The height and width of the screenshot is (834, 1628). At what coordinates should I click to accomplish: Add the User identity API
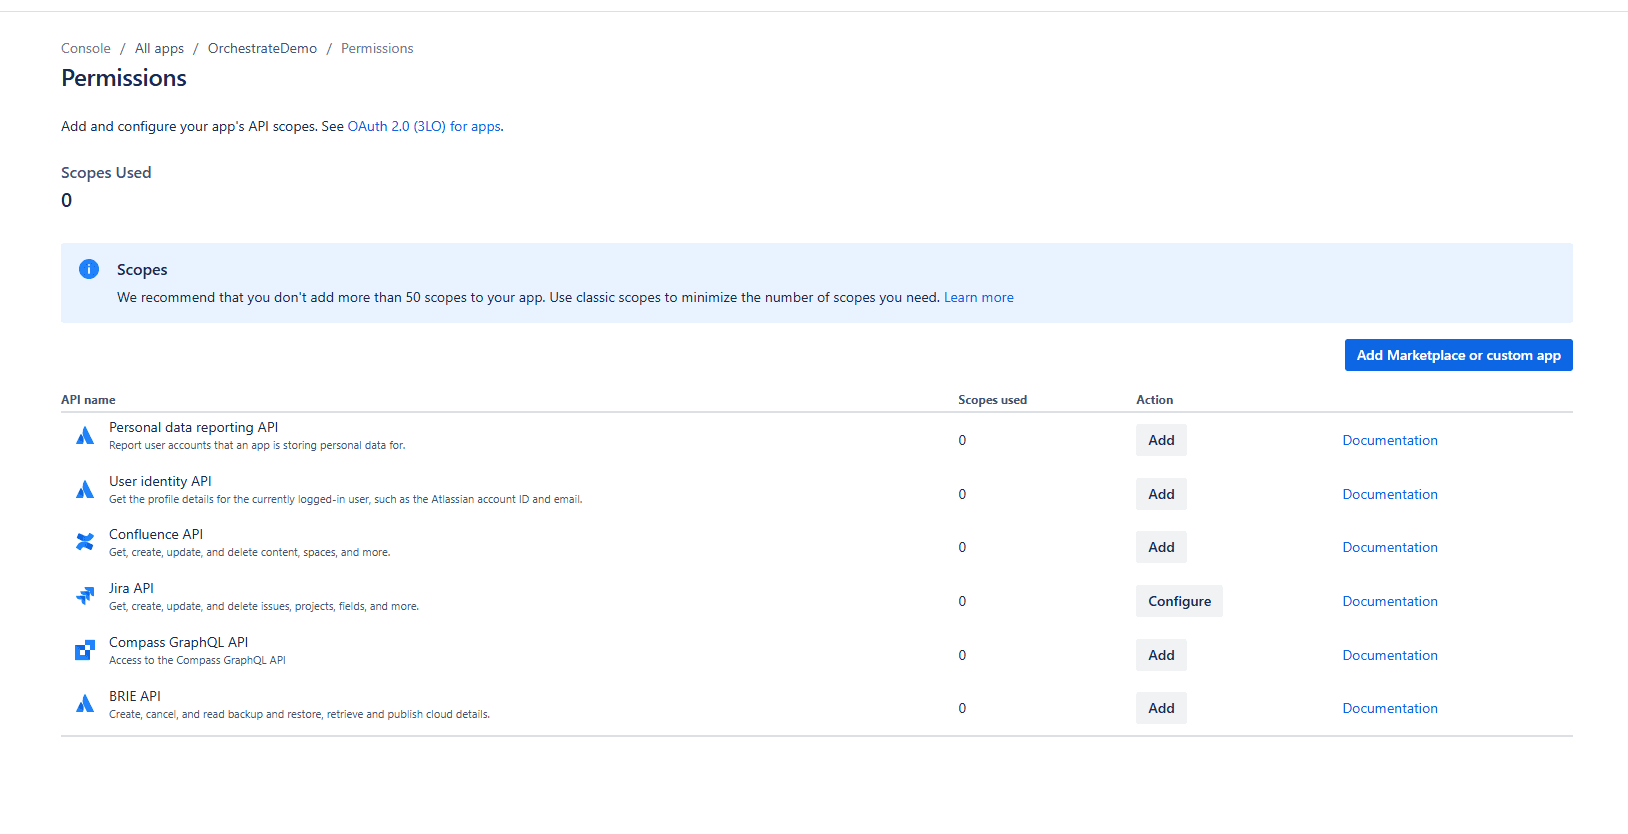(x=1161, y=494)
